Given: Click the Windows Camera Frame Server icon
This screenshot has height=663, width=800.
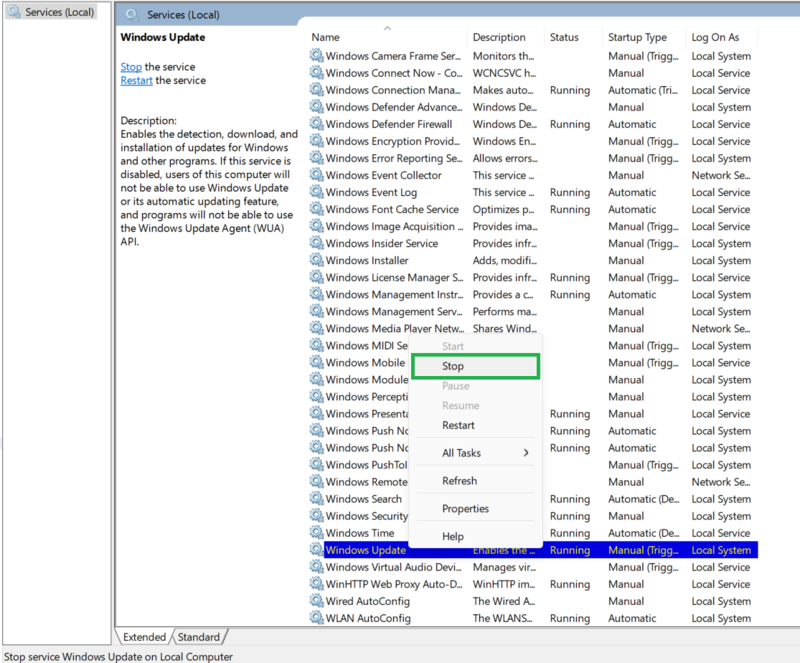Looking at the screenshot, I should [x=317, y=57].
